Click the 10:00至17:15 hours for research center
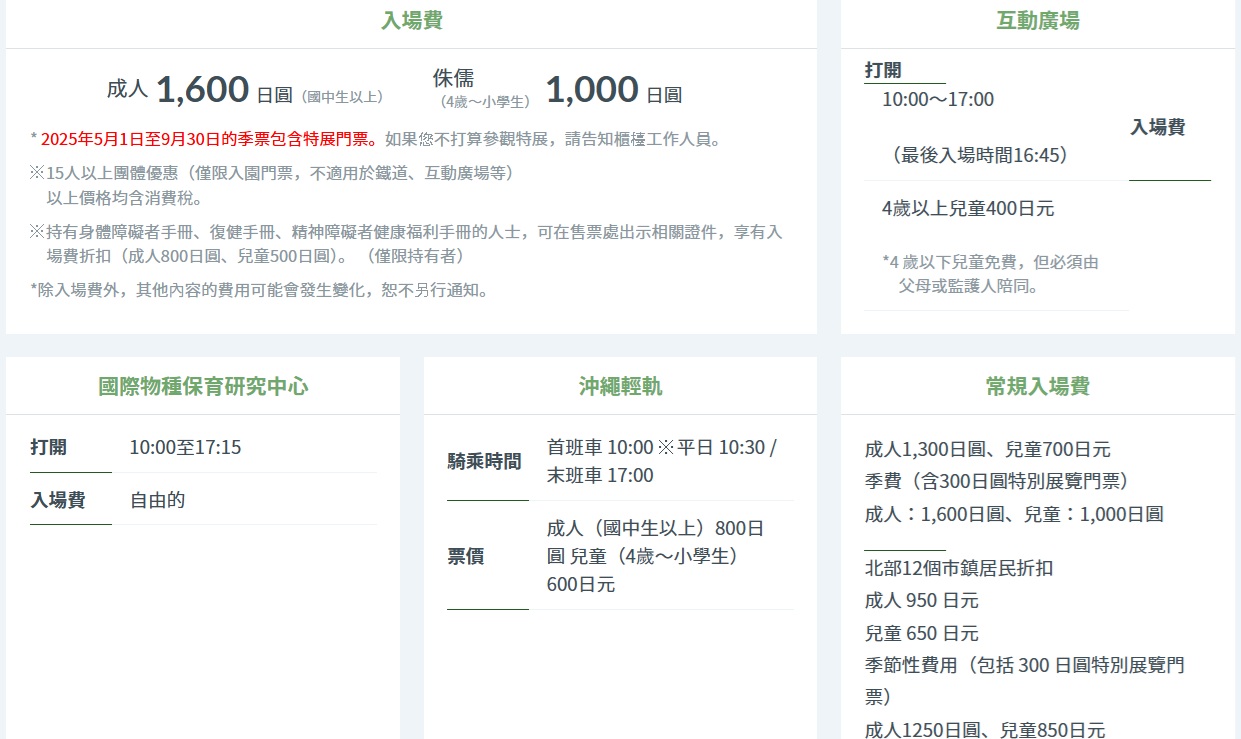This screenshot has height=739, width=1241. [185, 447]
